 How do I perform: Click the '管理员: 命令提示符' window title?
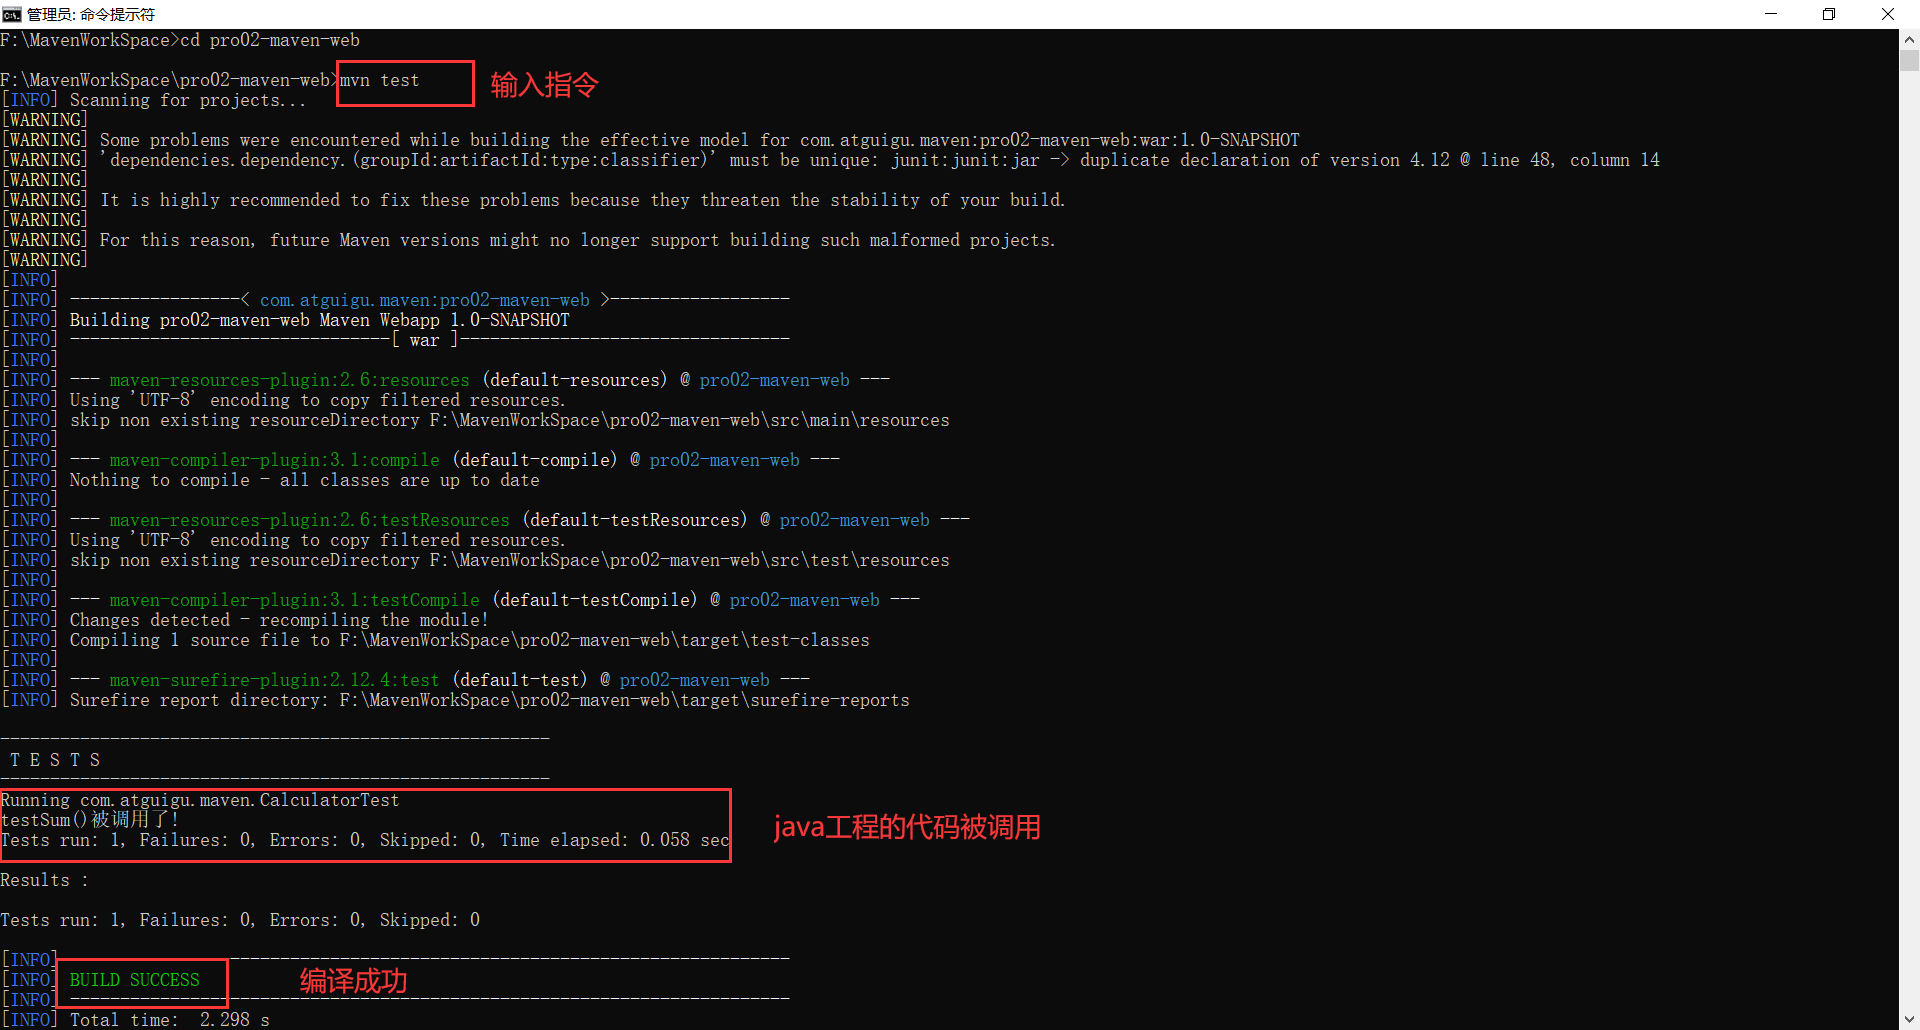(x=91, y=14)
